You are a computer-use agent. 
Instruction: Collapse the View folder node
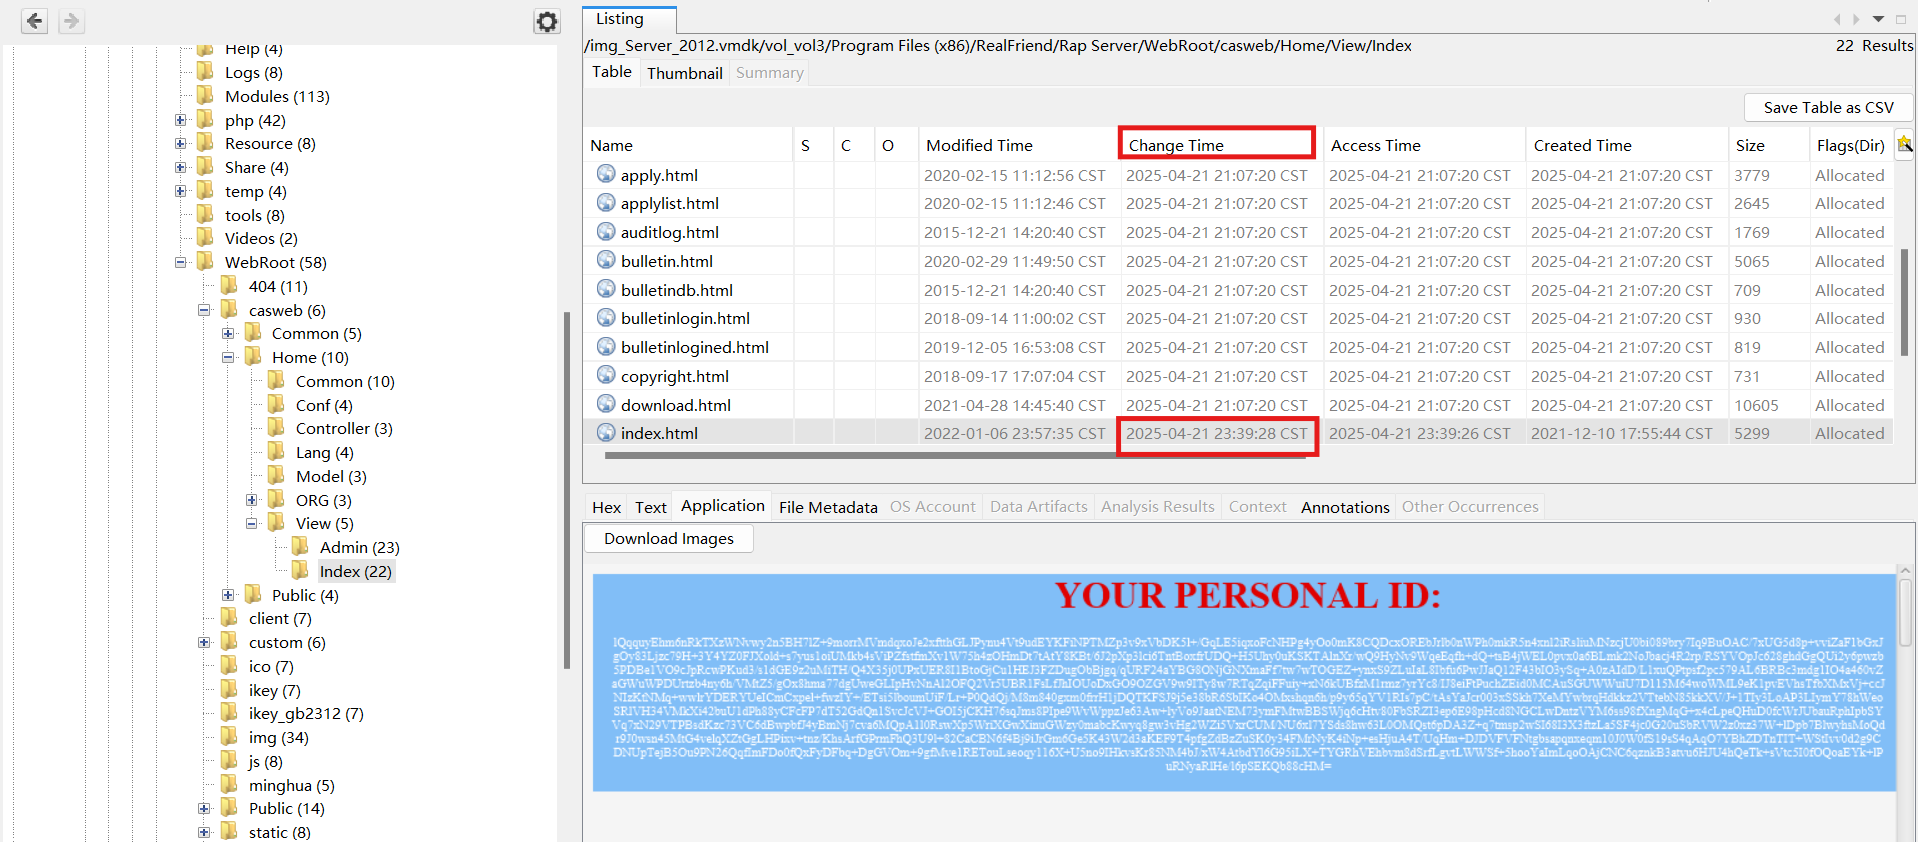[252, 523]
